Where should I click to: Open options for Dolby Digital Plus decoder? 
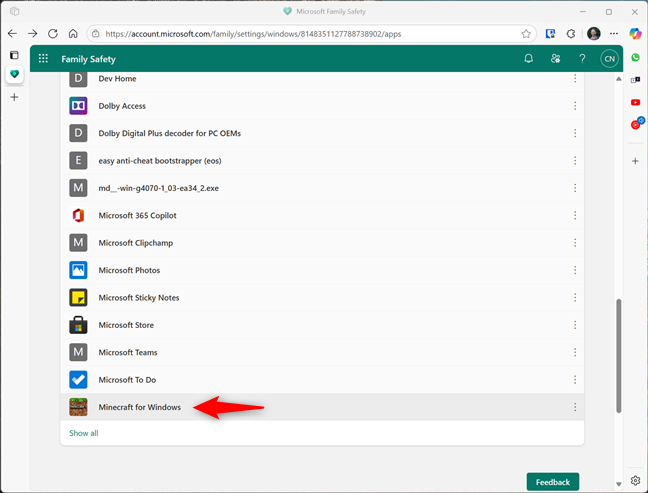coord(575,133)
